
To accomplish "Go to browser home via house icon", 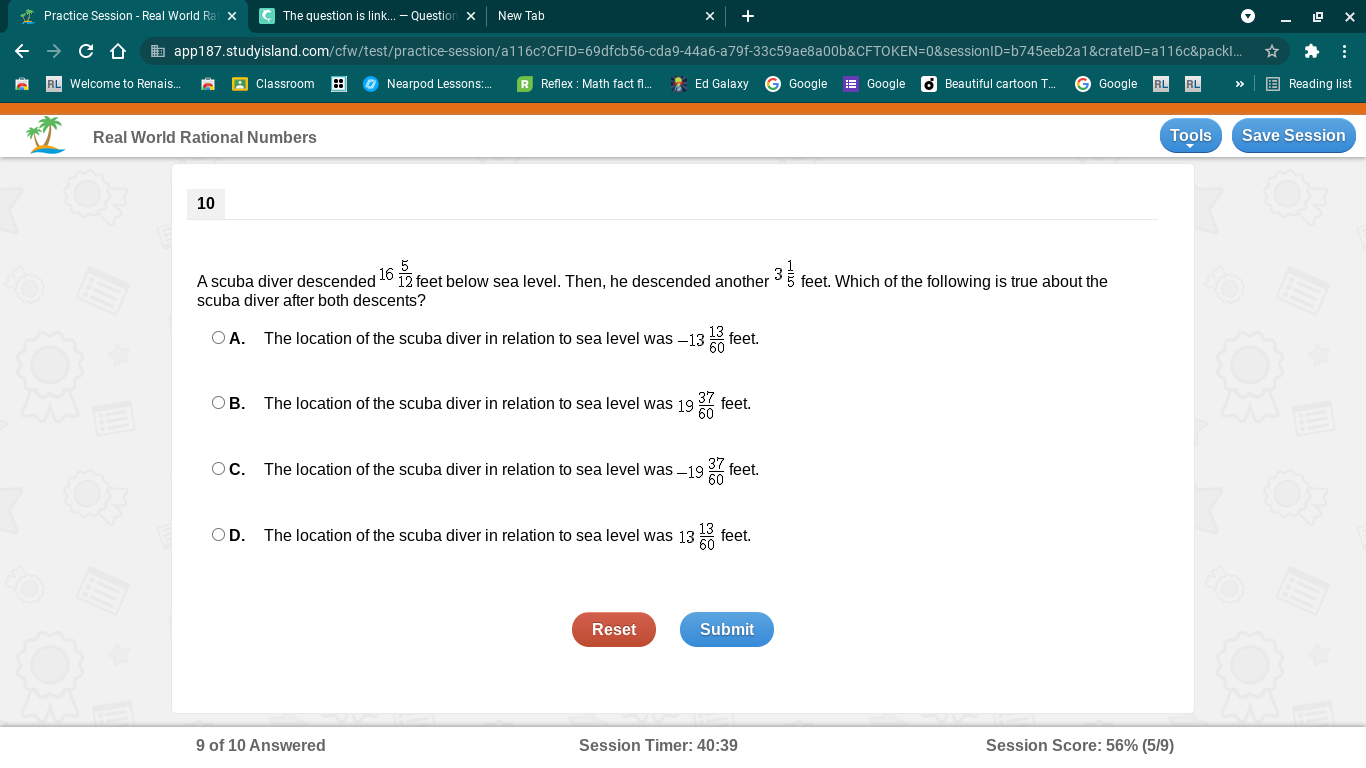I will pyautogui.click(x=118, y=51).
